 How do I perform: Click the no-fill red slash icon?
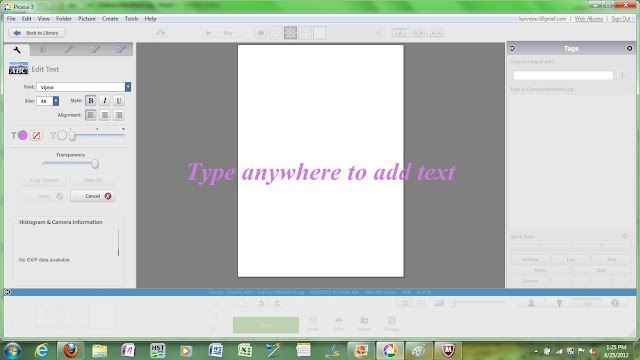36,135
